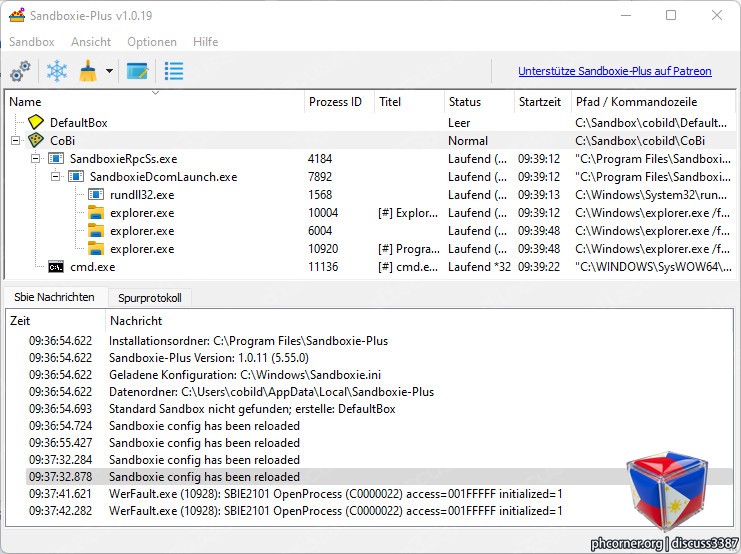Click process ID 1568 cell
The width and height of the screenshot is (741, 554).
click(x=320, y=194)
